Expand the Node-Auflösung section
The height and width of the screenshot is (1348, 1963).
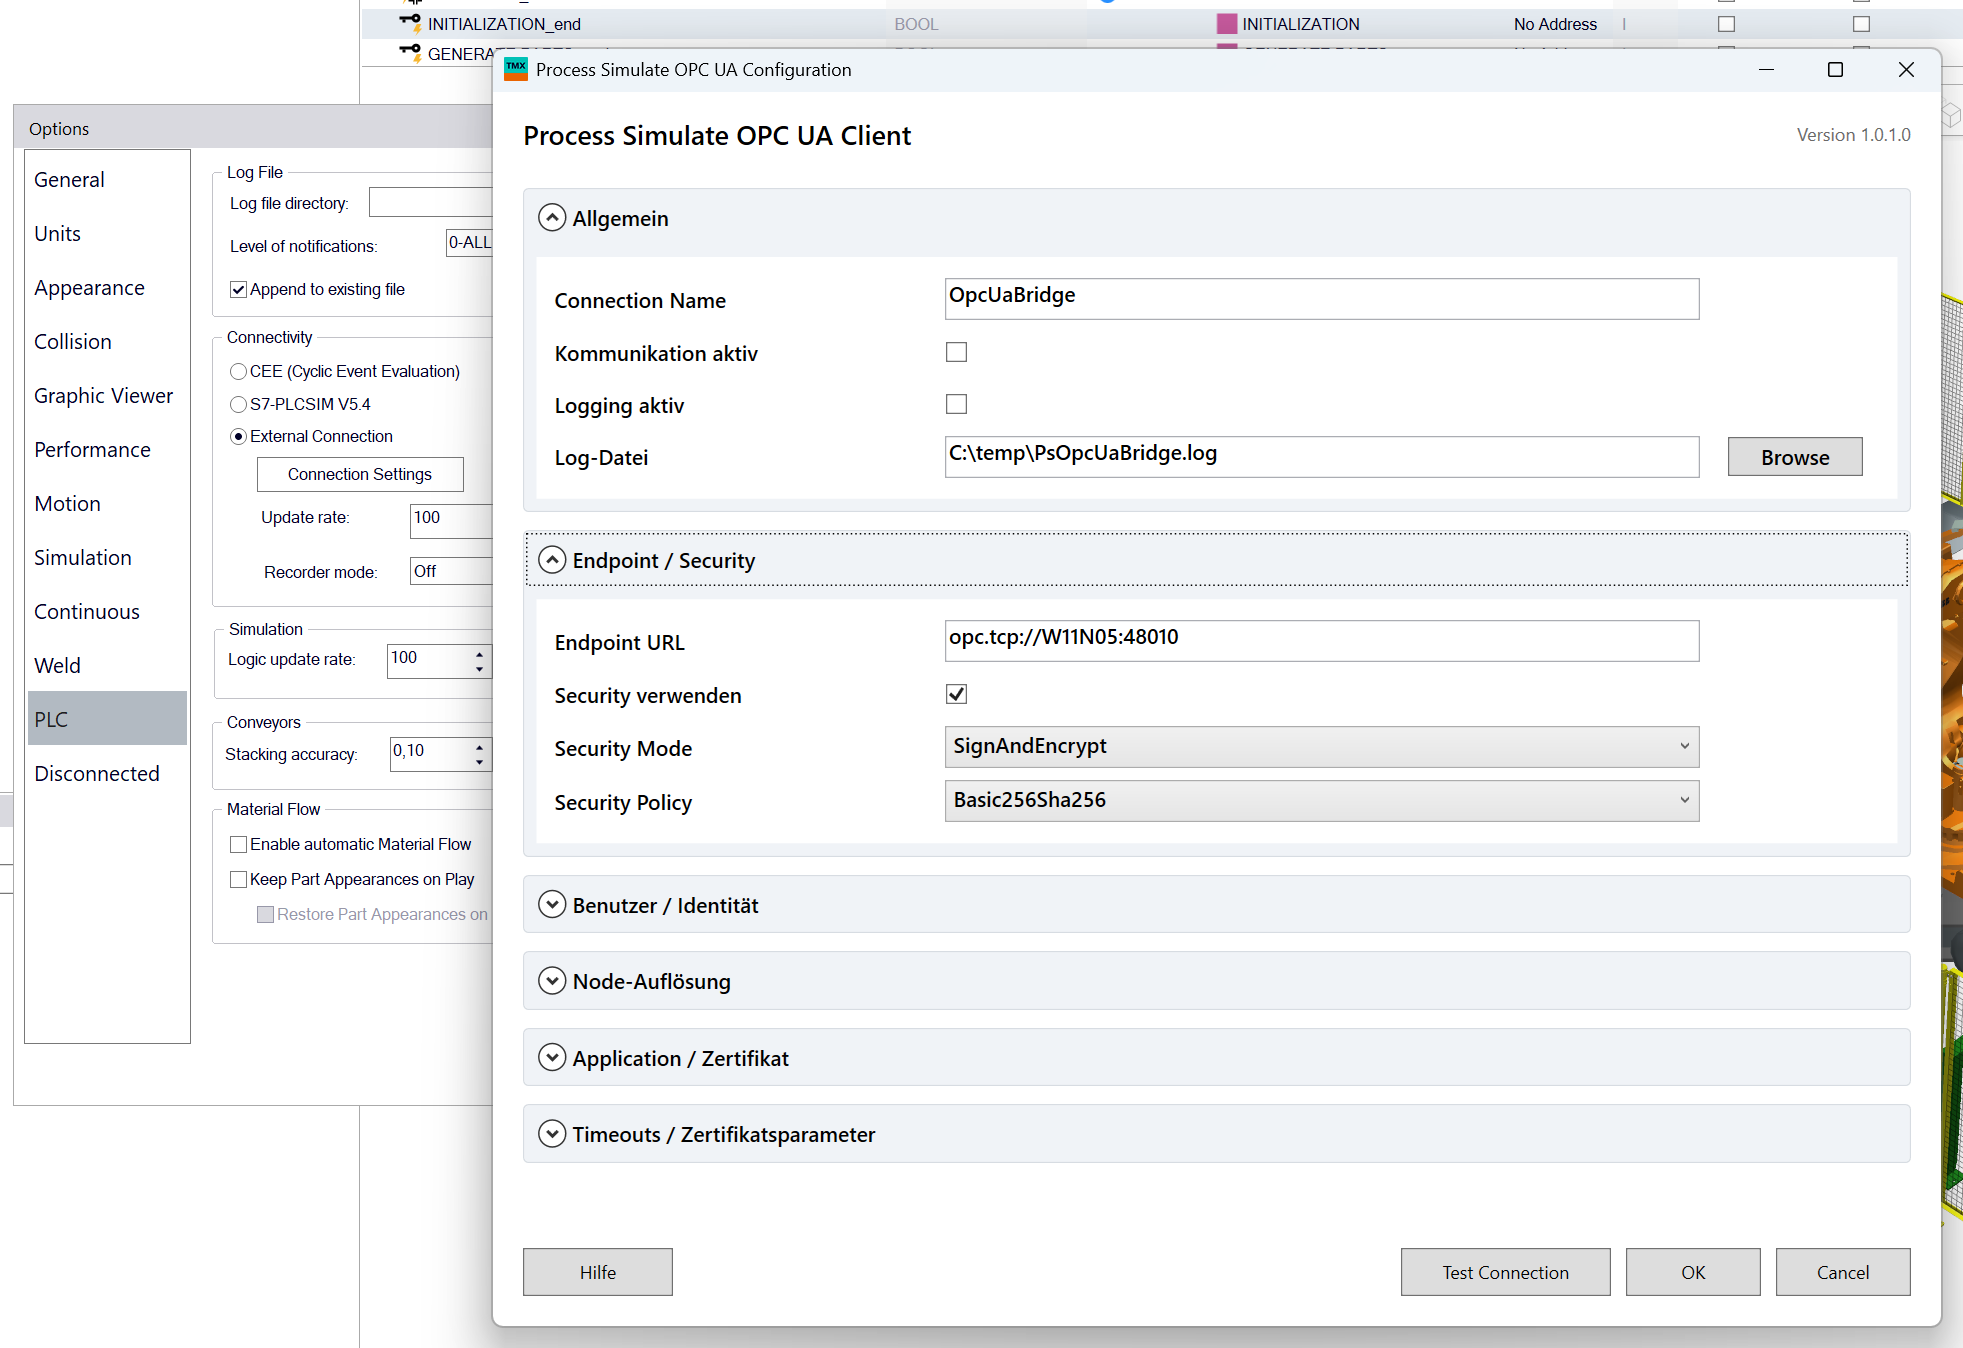pyautogui.click(x=552, y=981)
